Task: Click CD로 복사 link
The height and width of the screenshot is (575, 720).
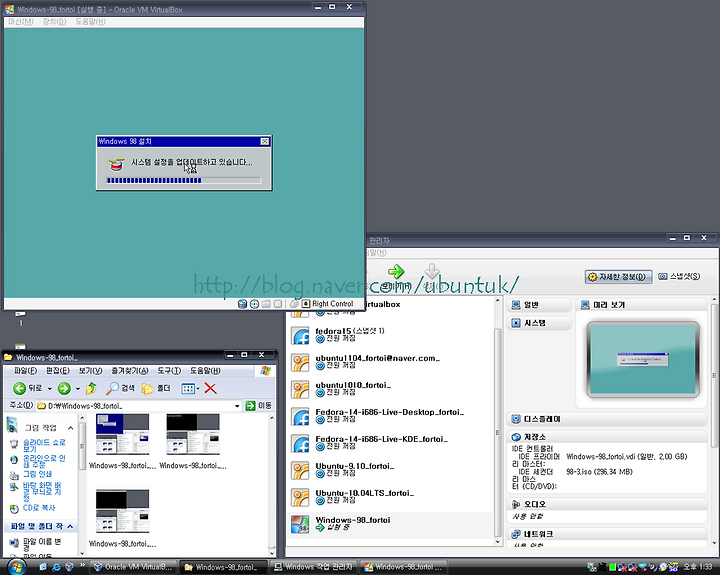Action: click(39, 508)
